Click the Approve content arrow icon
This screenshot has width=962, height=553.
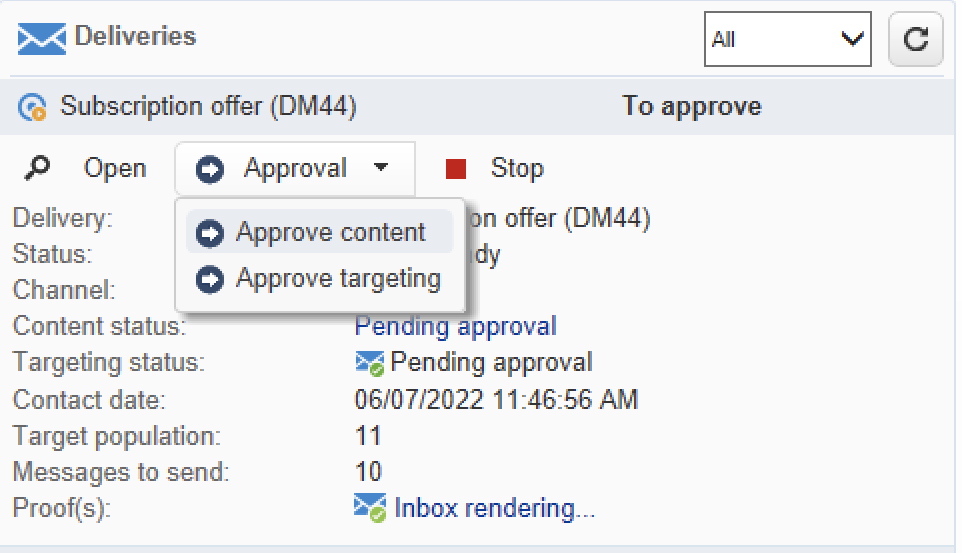click(x=210, y=233)
